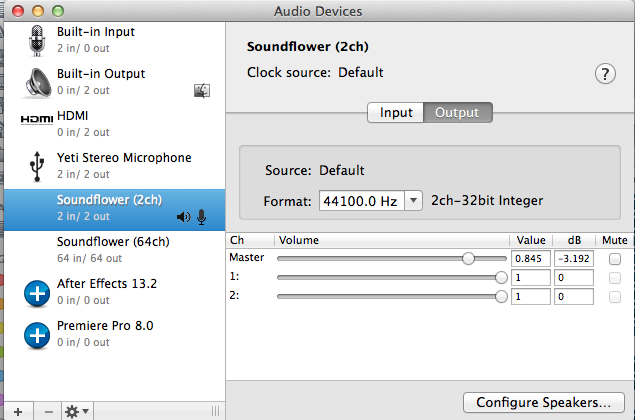Click the channel 2 dB field
This screenshot has height=420, width=635.
[574, 296]
